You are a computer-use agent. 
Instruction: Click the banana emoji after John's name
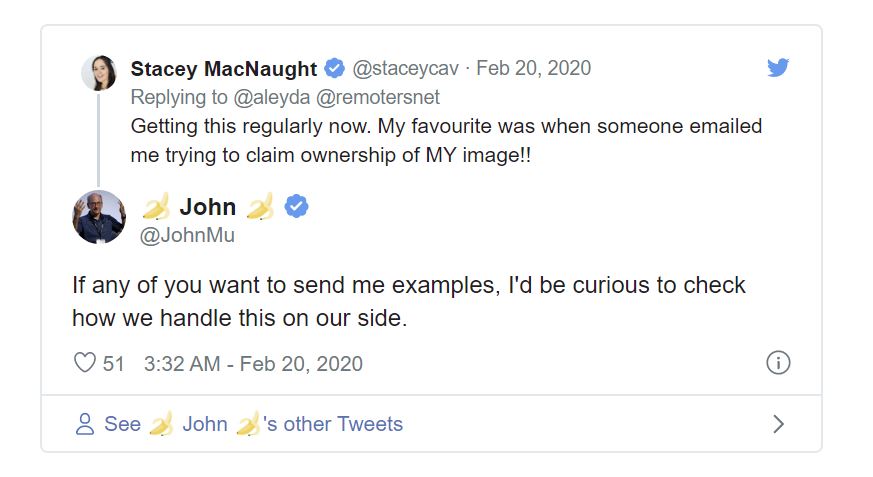[261, 206]
